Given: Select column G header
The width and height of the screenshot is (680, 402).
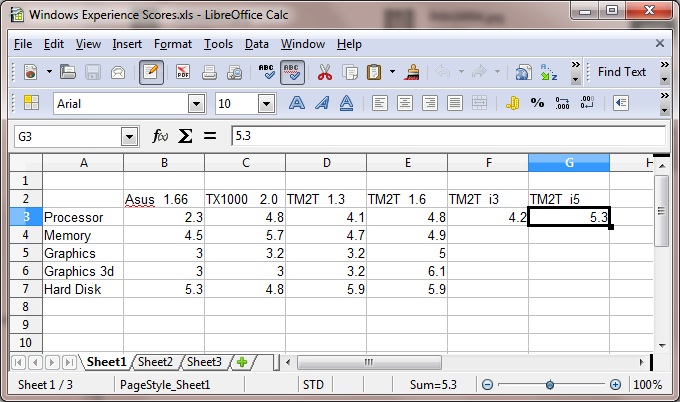Looking at the screenshot, I should [569, 163].
